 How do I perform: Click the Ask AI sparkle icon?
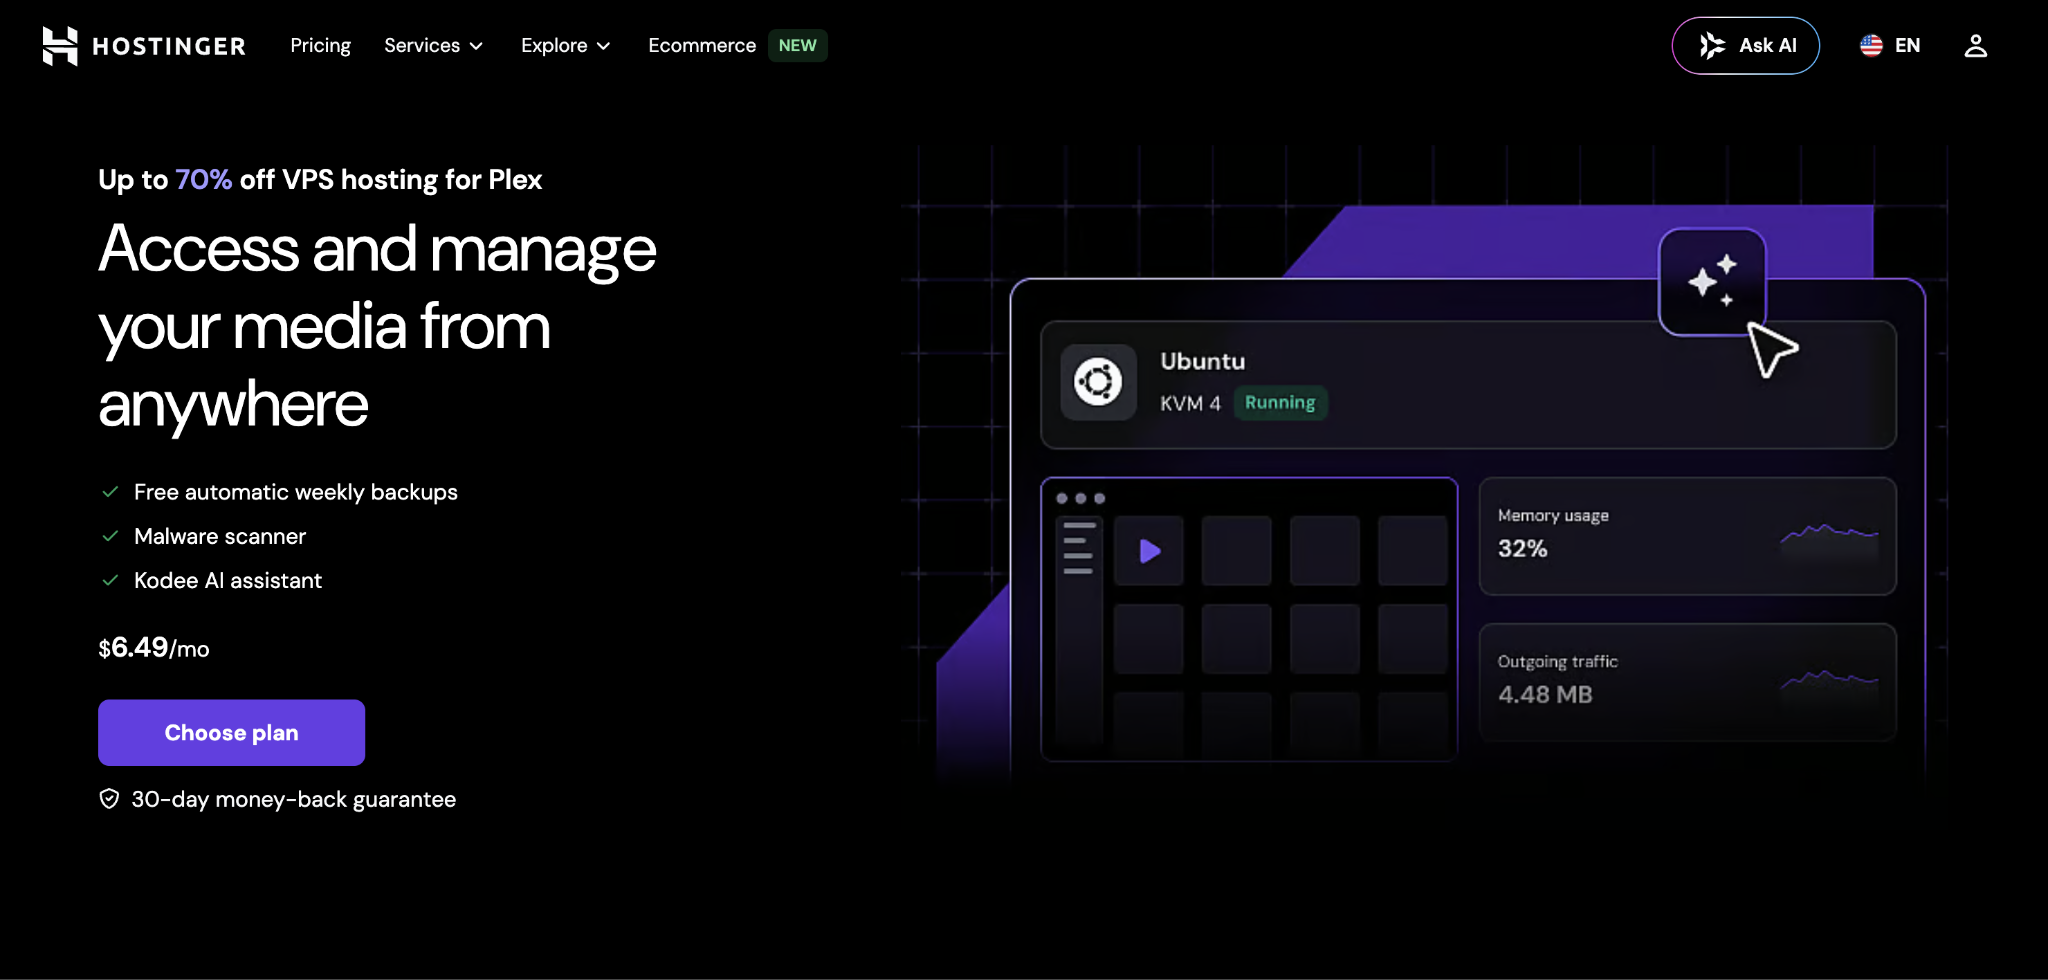(x=1712, y=45)
